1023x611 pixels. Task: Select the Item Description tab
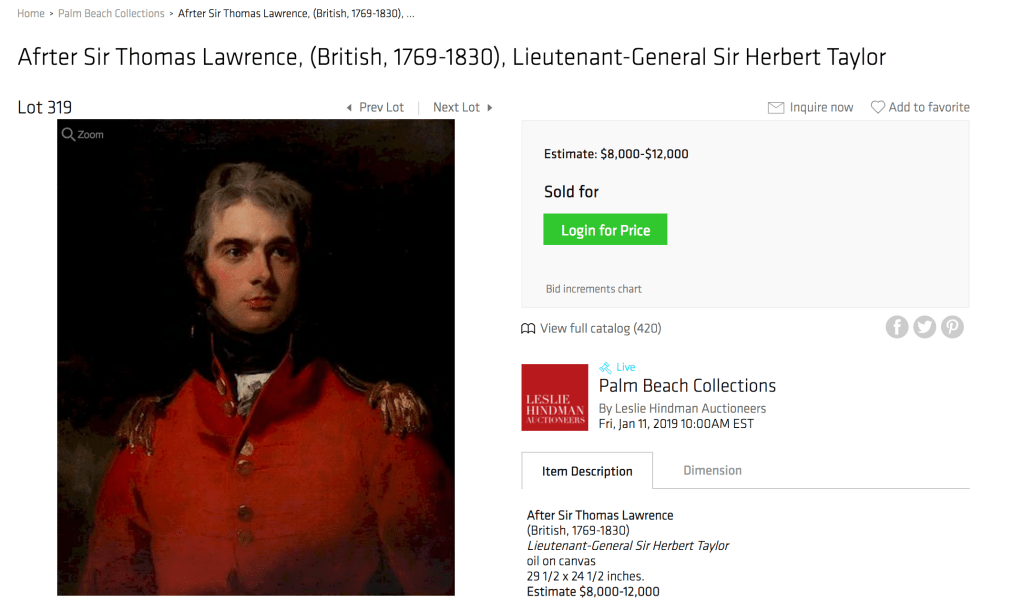point(587,471)
